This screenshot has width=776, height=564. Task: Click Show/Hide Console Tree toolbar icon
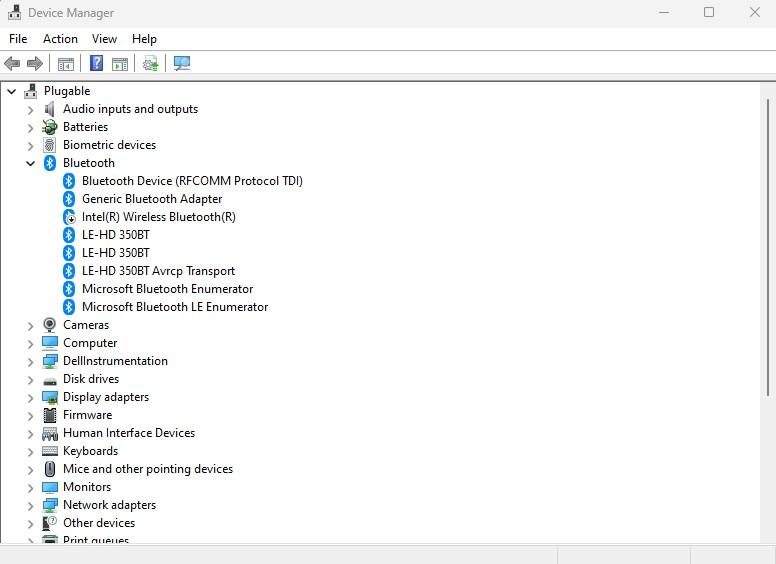pos(66,64)
